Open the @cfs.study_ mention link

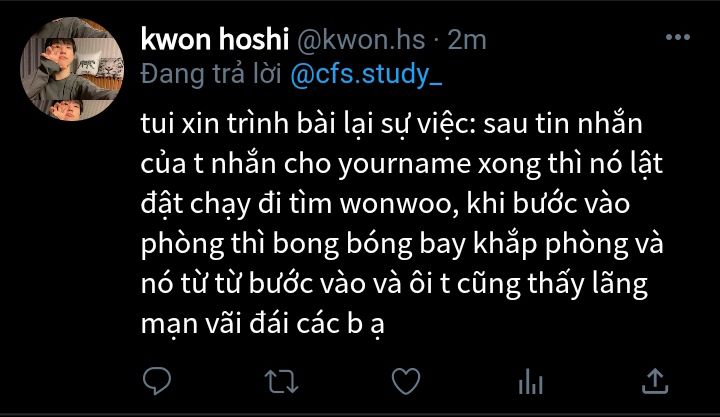366,74
